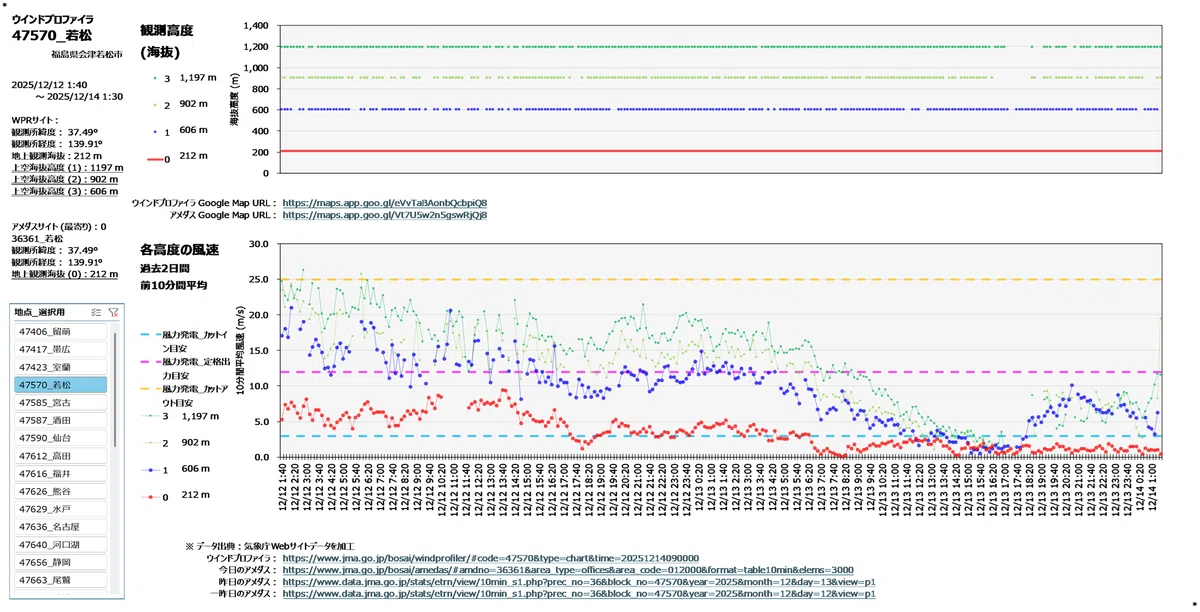
Task: Click the 各高度の風速 chart title
Action: click(179, 249)
